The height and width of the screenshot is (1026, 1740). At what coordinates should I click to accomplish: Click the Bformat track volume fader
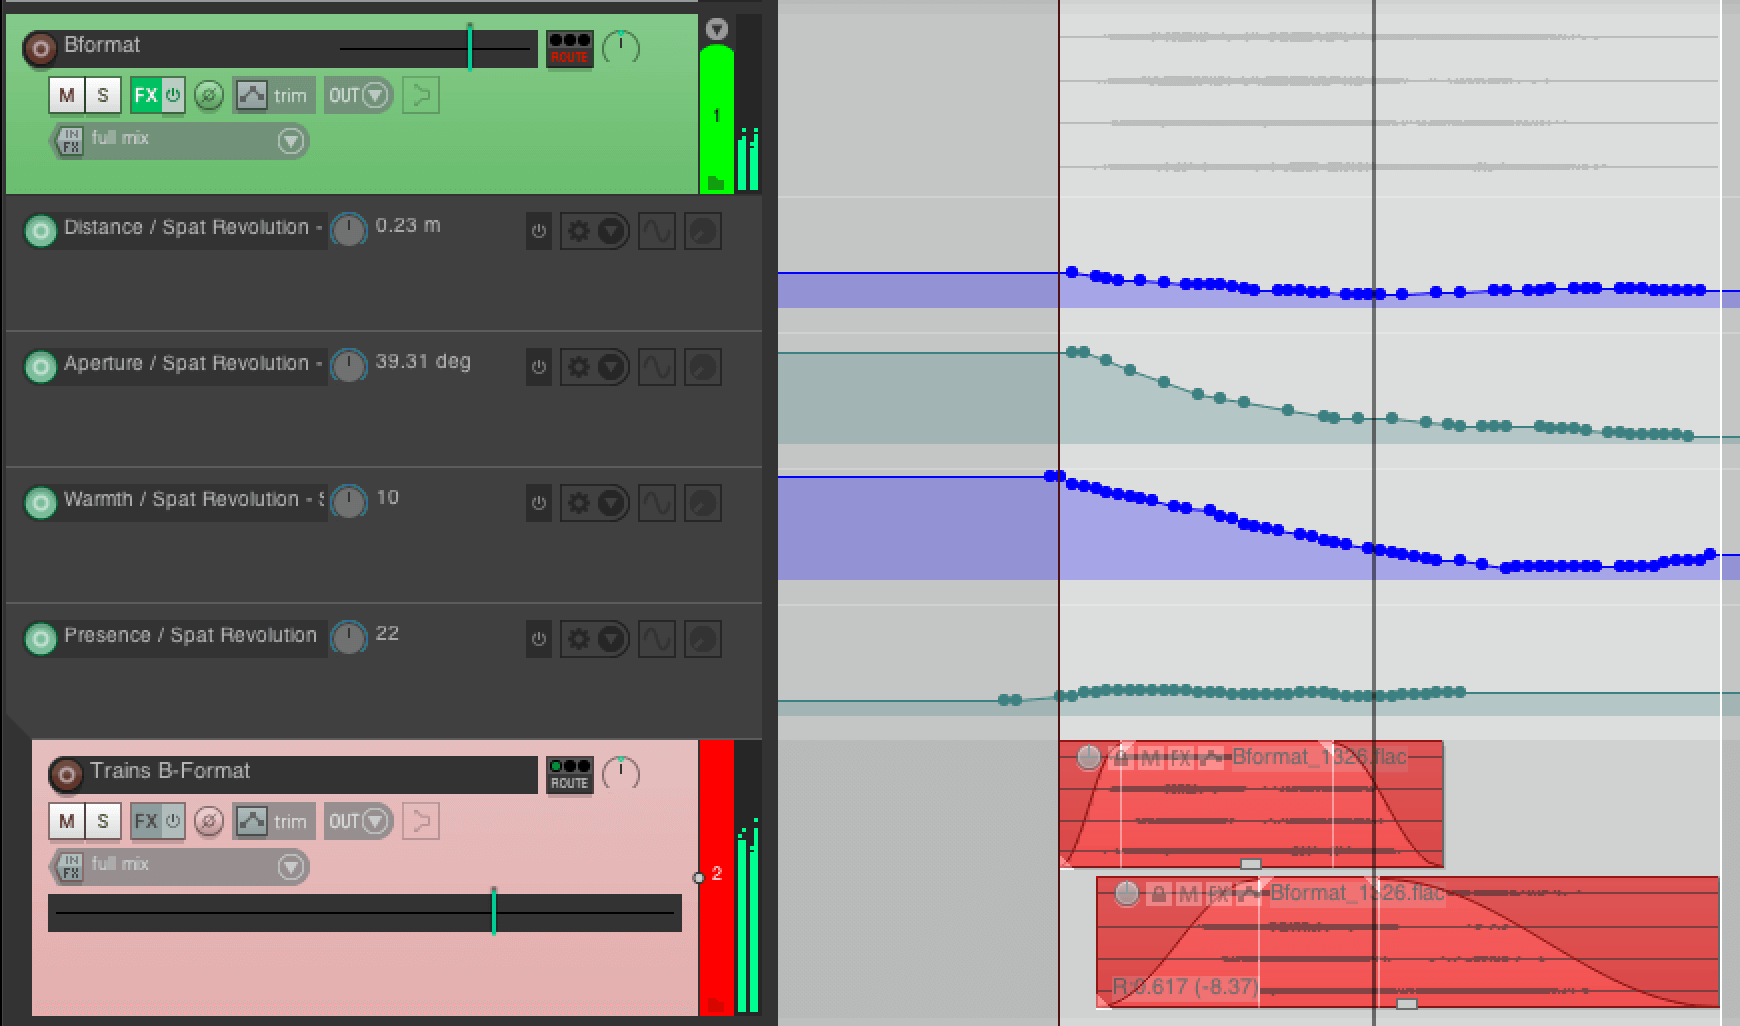470,47
